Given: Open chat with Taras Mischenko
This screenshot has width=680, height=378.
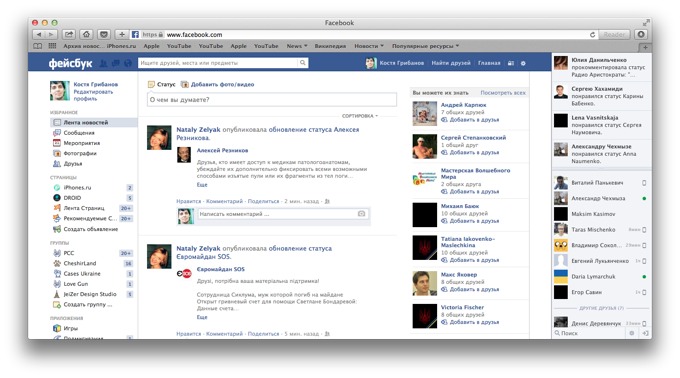Looking at the screenshot, I should coord(601,230).
